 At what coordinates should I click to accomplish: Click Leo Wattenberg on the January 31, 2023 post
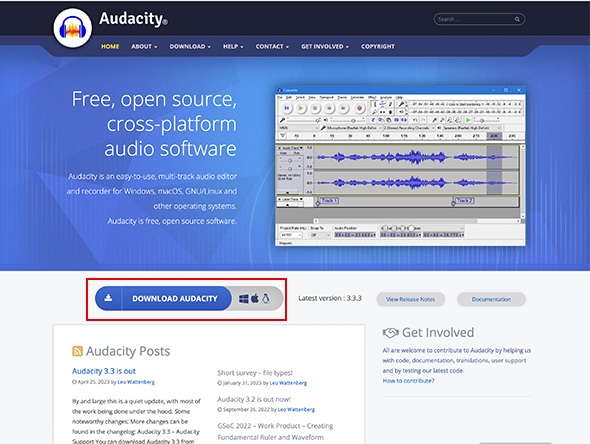click(288, 383)
